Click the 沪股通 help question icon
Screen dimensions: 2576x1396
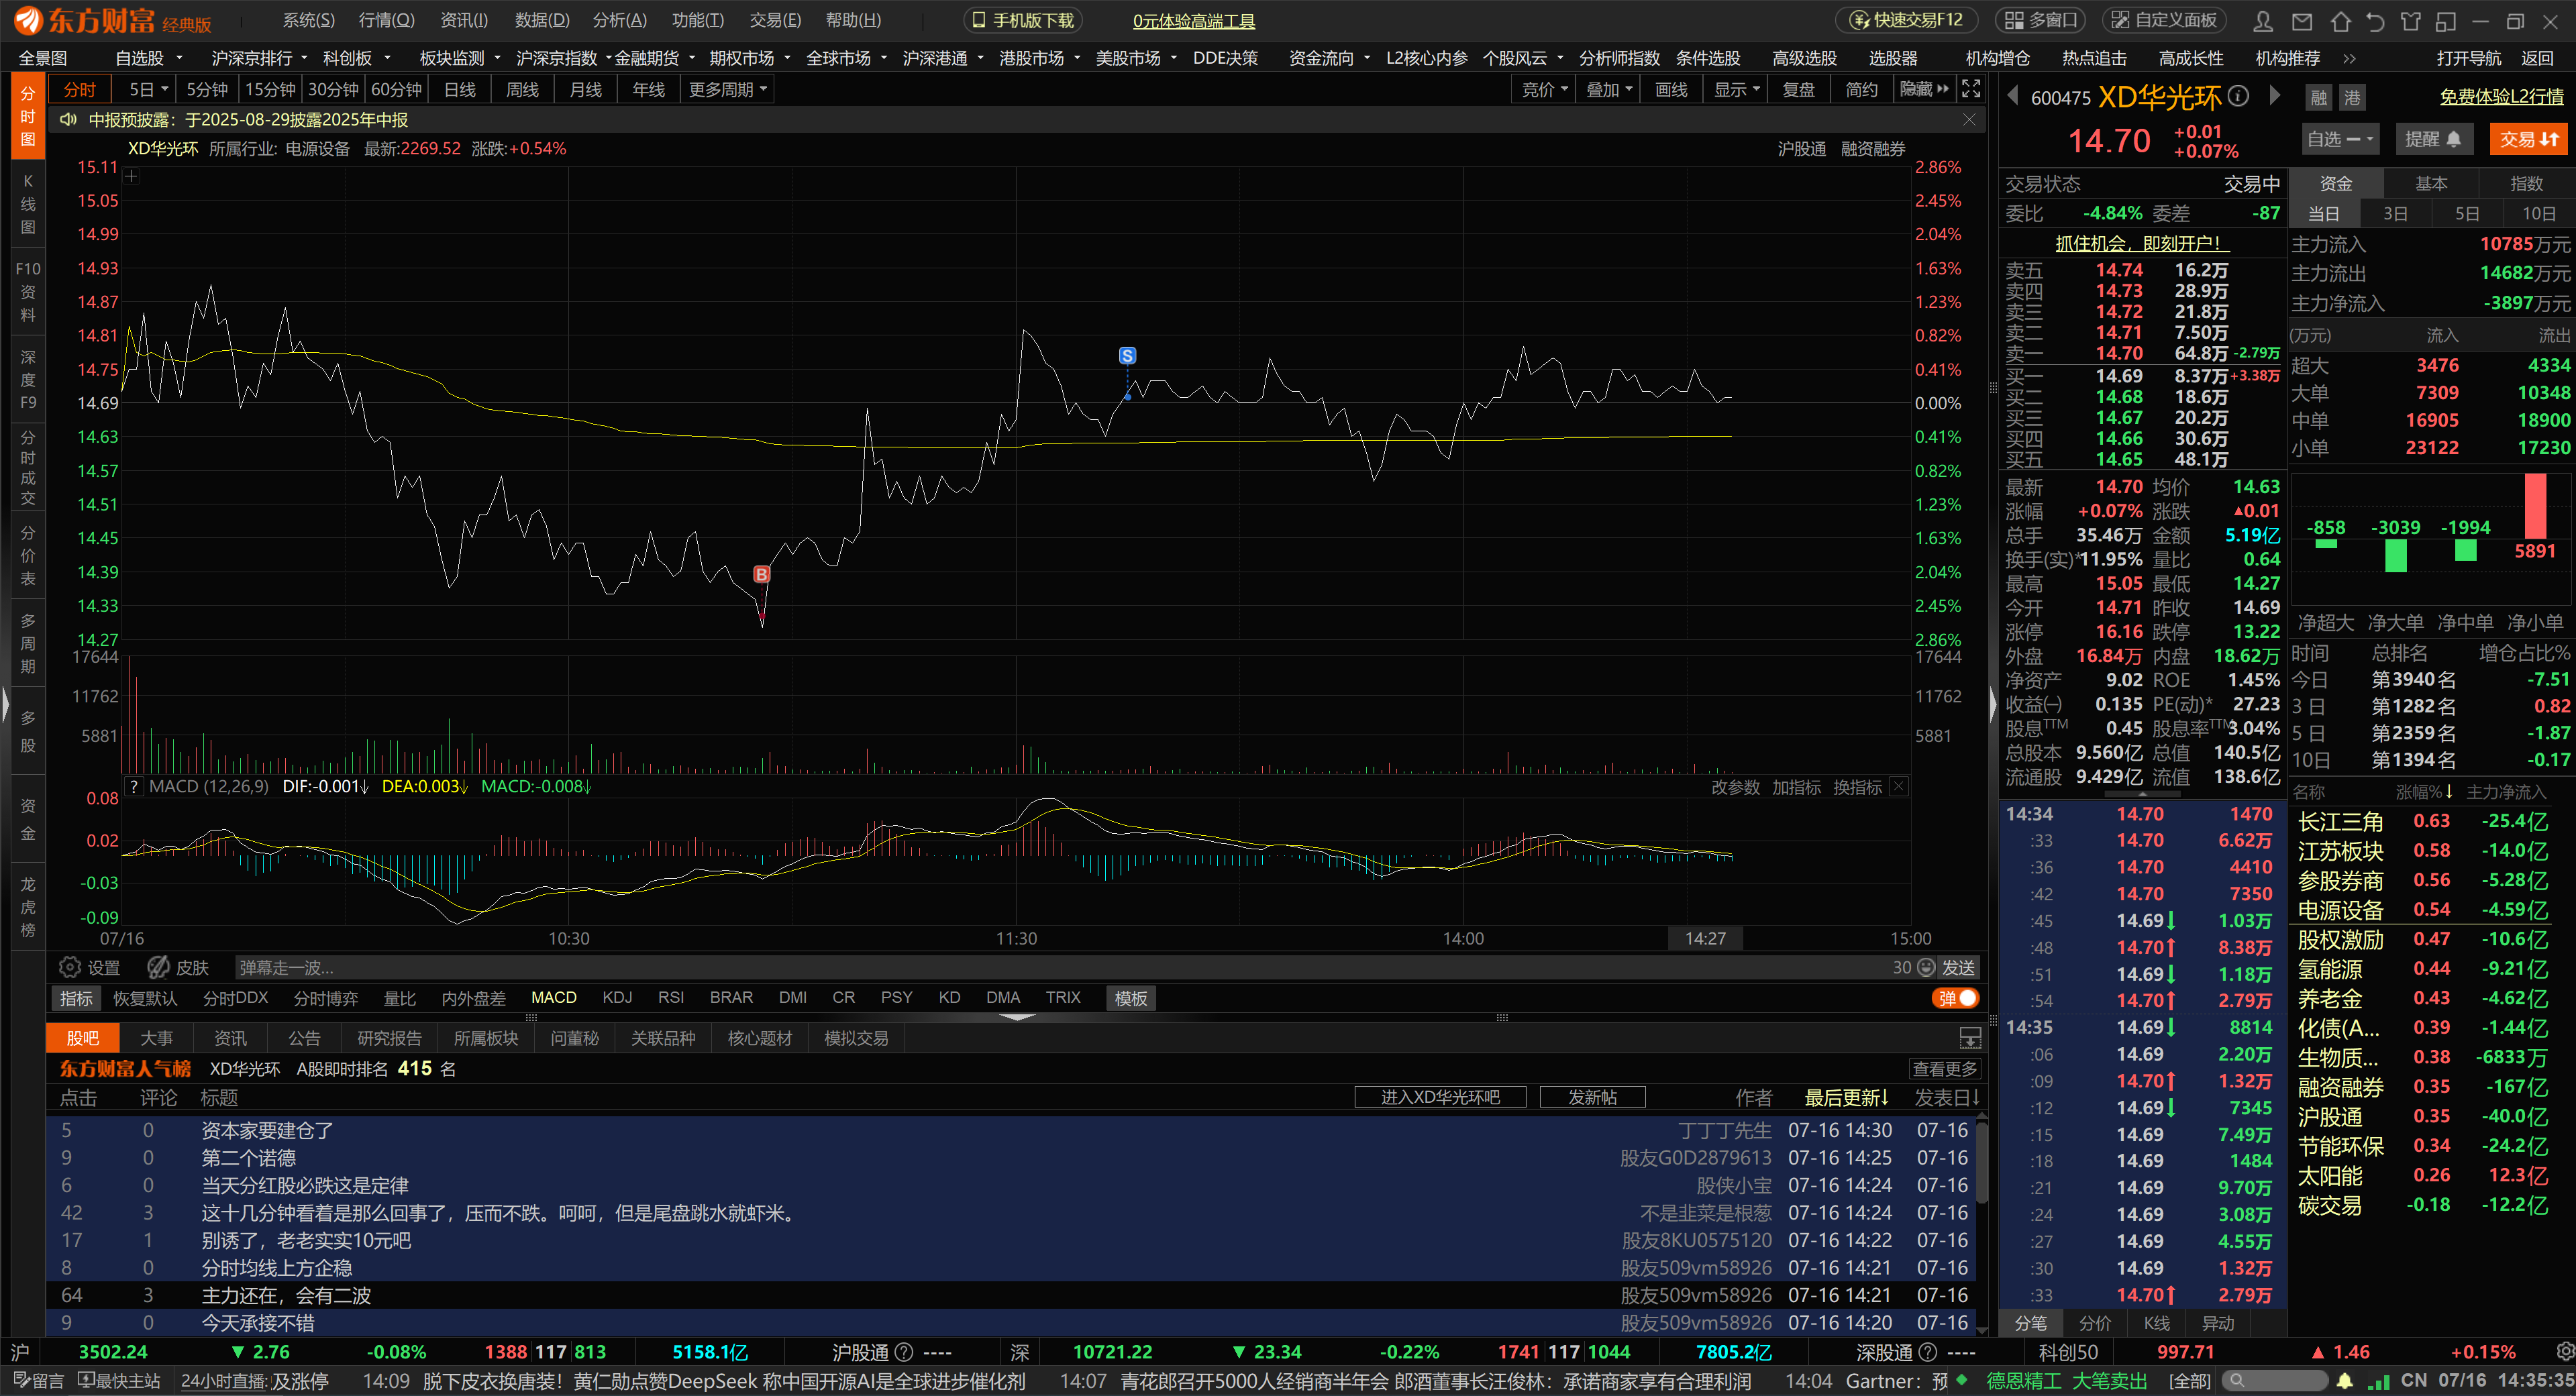[x=903, y=1352]
